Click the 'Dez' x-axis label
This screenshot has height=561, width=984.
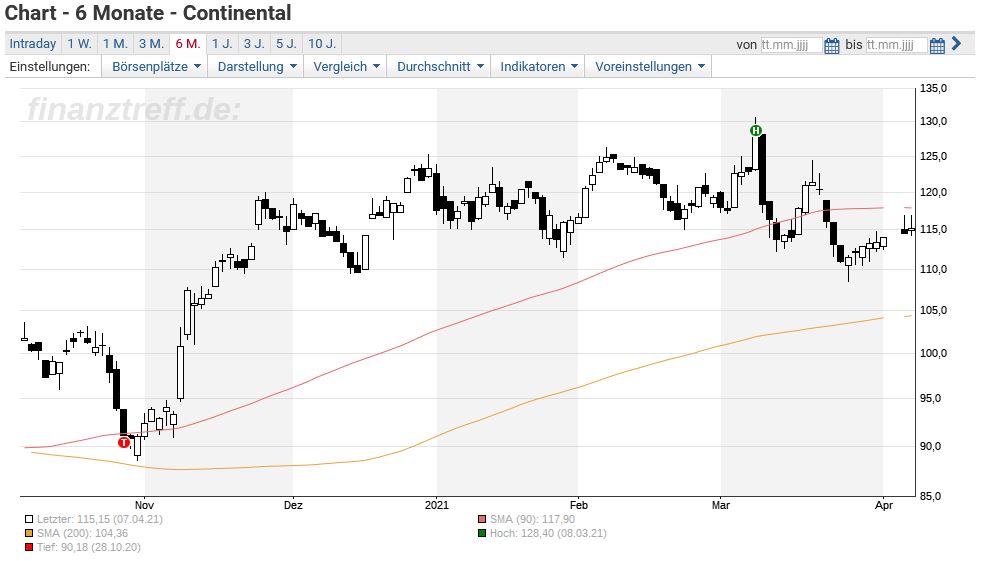[292, 505]
